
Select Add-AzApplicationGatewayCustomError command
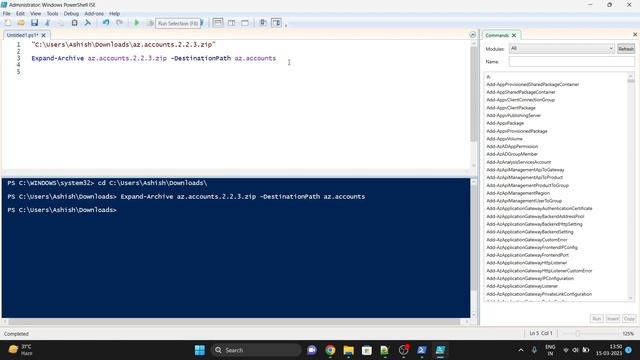(x=527, y=240)
